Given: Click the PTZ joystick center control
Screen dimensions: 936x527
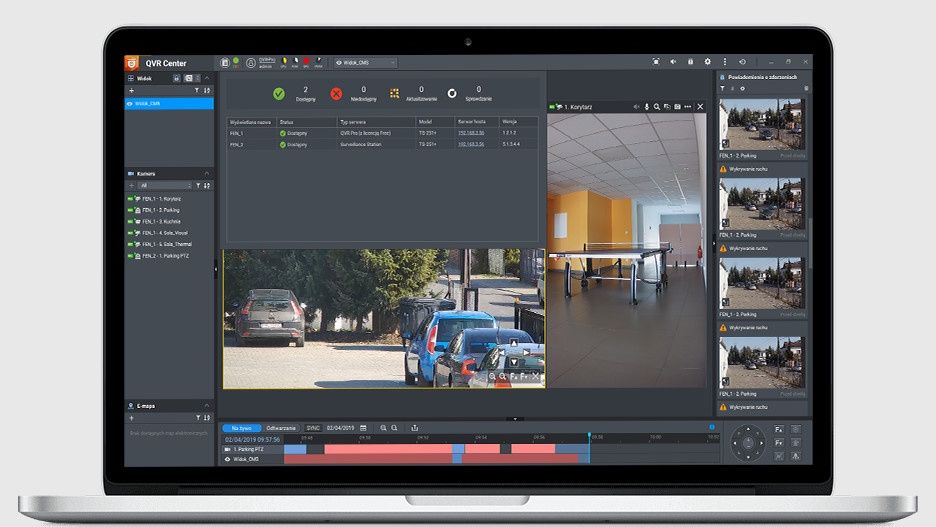Looking at the screenshot, I should click(748, 443).
